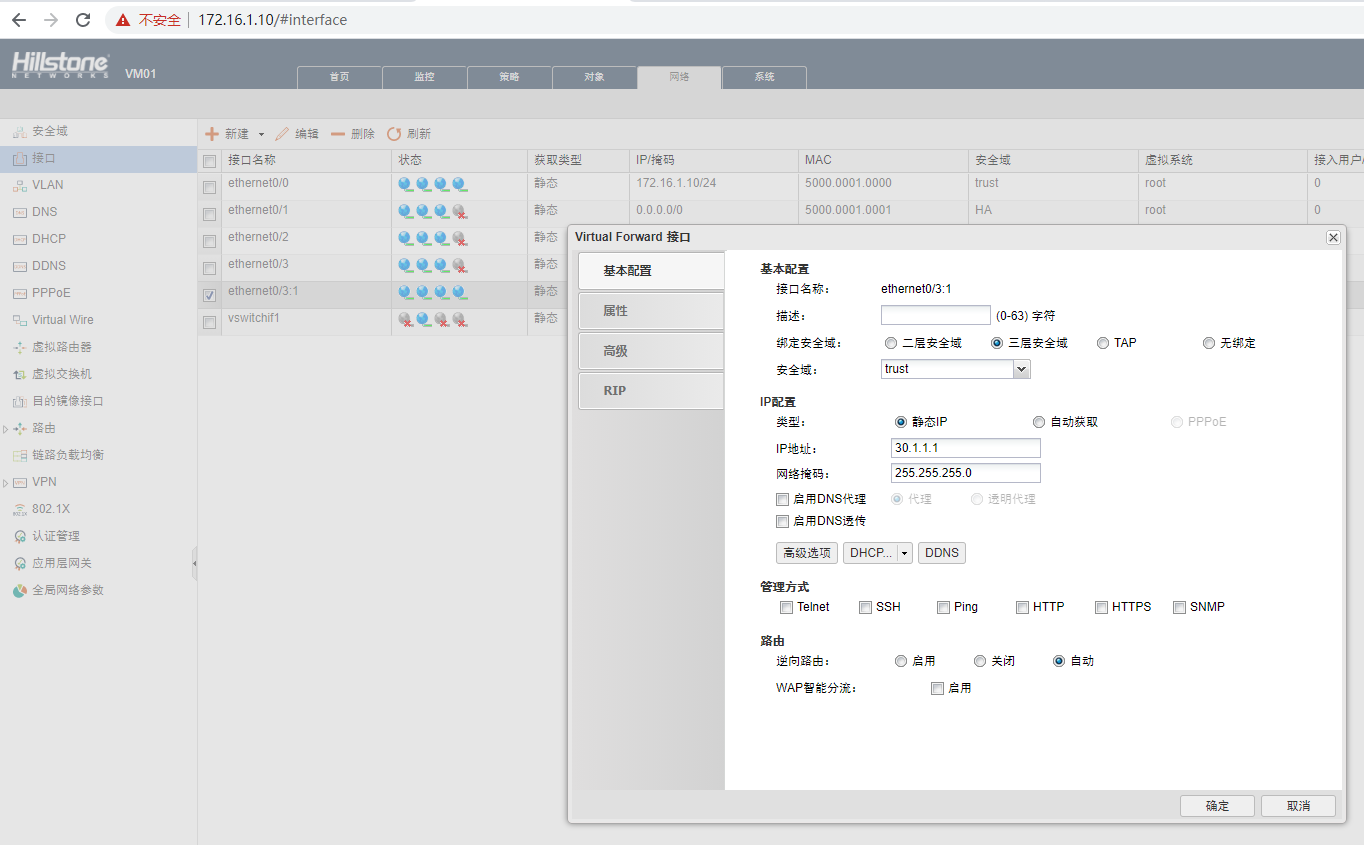
Task: Open 目的镜像接口 sidebar item
Action: [67, 401]
